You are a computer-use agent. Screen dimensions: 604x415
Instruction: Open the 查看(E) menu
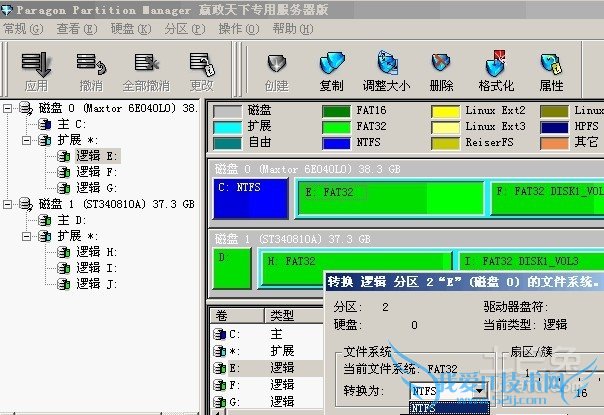(77, 29)
